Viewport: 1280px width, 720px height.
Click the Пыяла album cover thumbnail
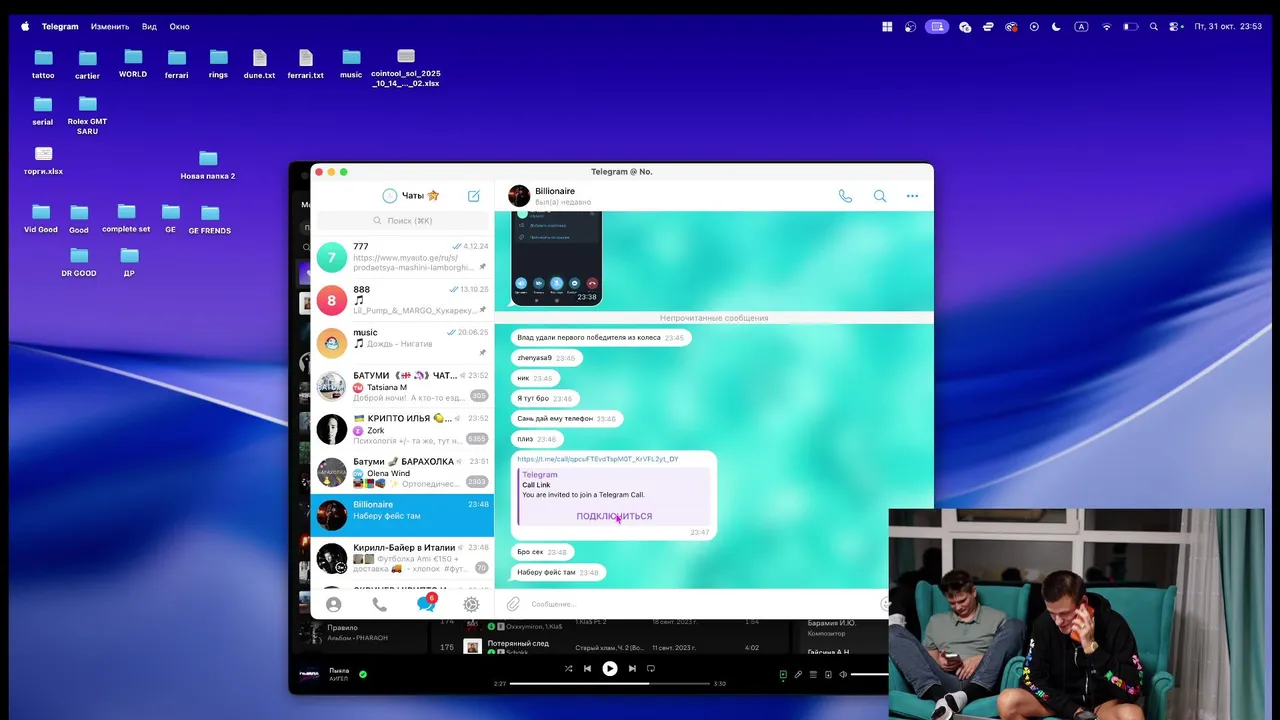pyautogui.click(x=310, y=674)
